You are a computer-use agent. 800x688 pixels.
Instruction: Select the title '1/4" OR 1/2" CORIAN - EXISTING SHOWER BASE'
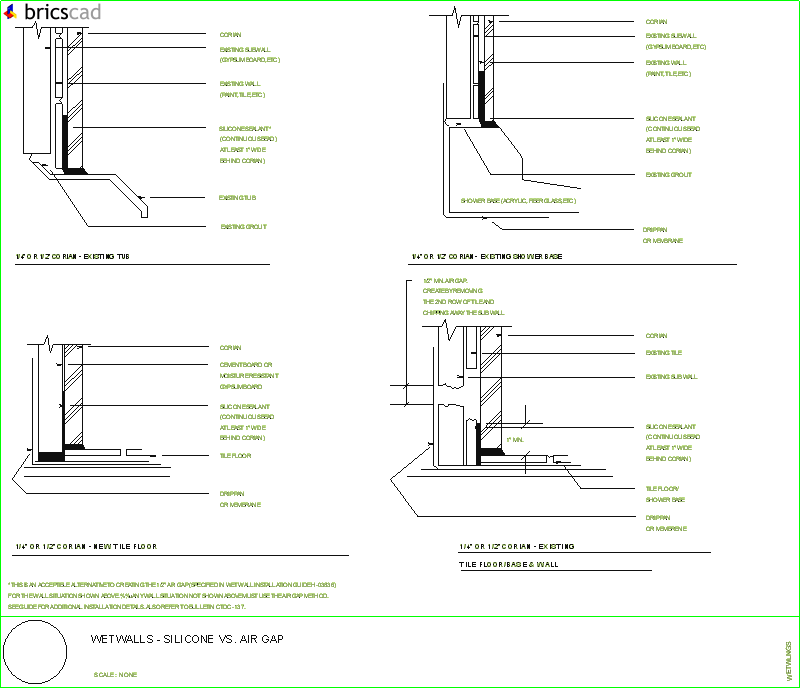487,256
